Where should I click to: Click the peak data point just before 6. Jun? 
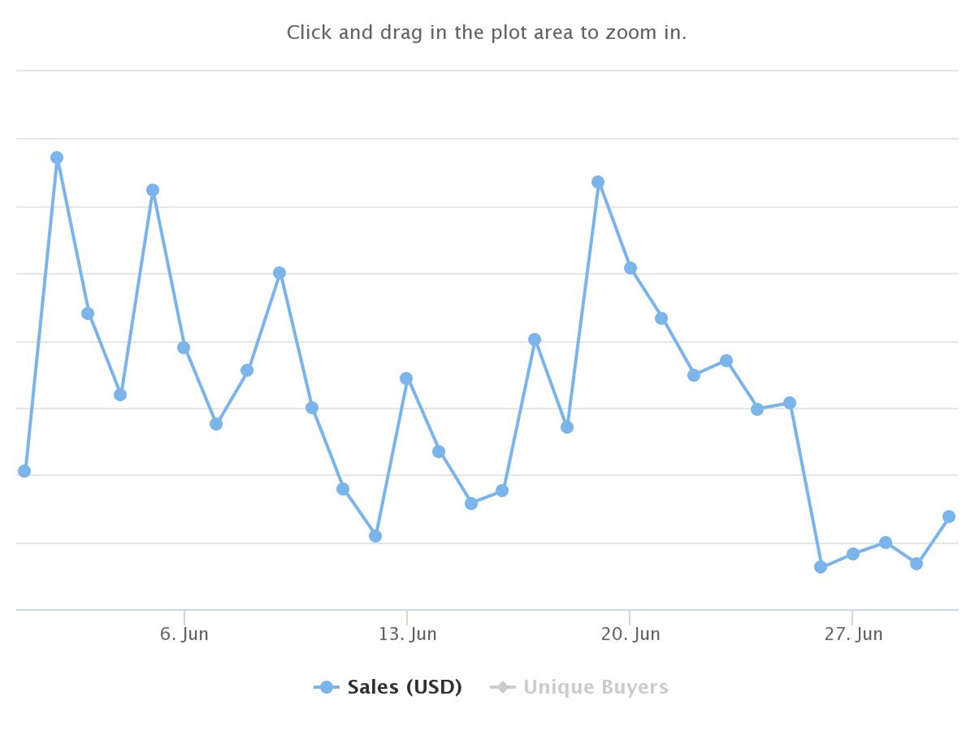[153, 190]
